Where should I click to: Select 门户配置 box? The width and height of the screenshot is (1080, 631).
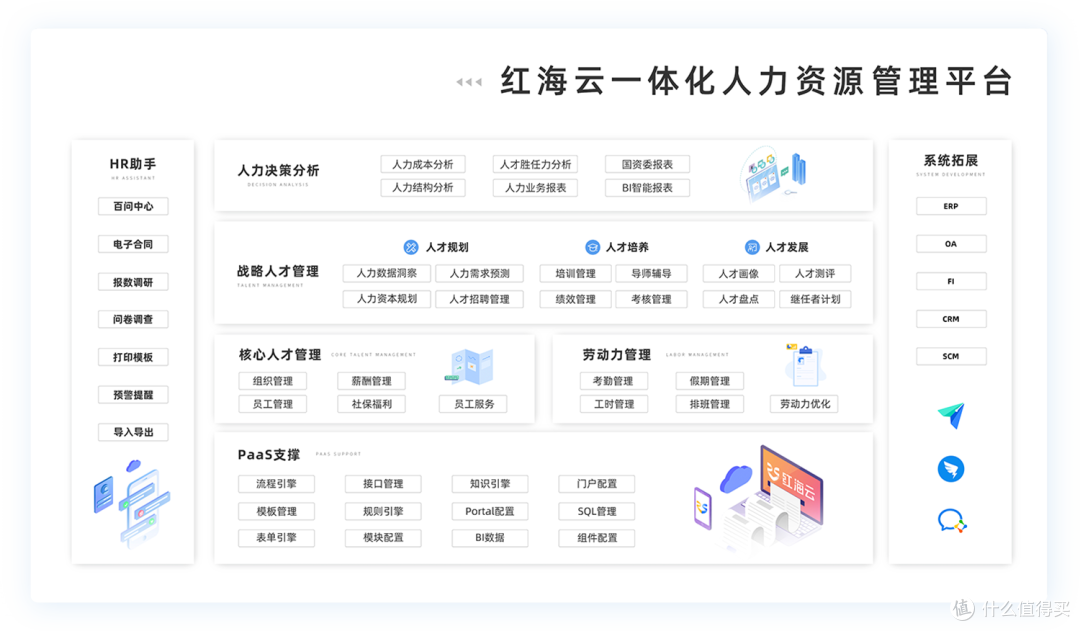coord(597,484)
